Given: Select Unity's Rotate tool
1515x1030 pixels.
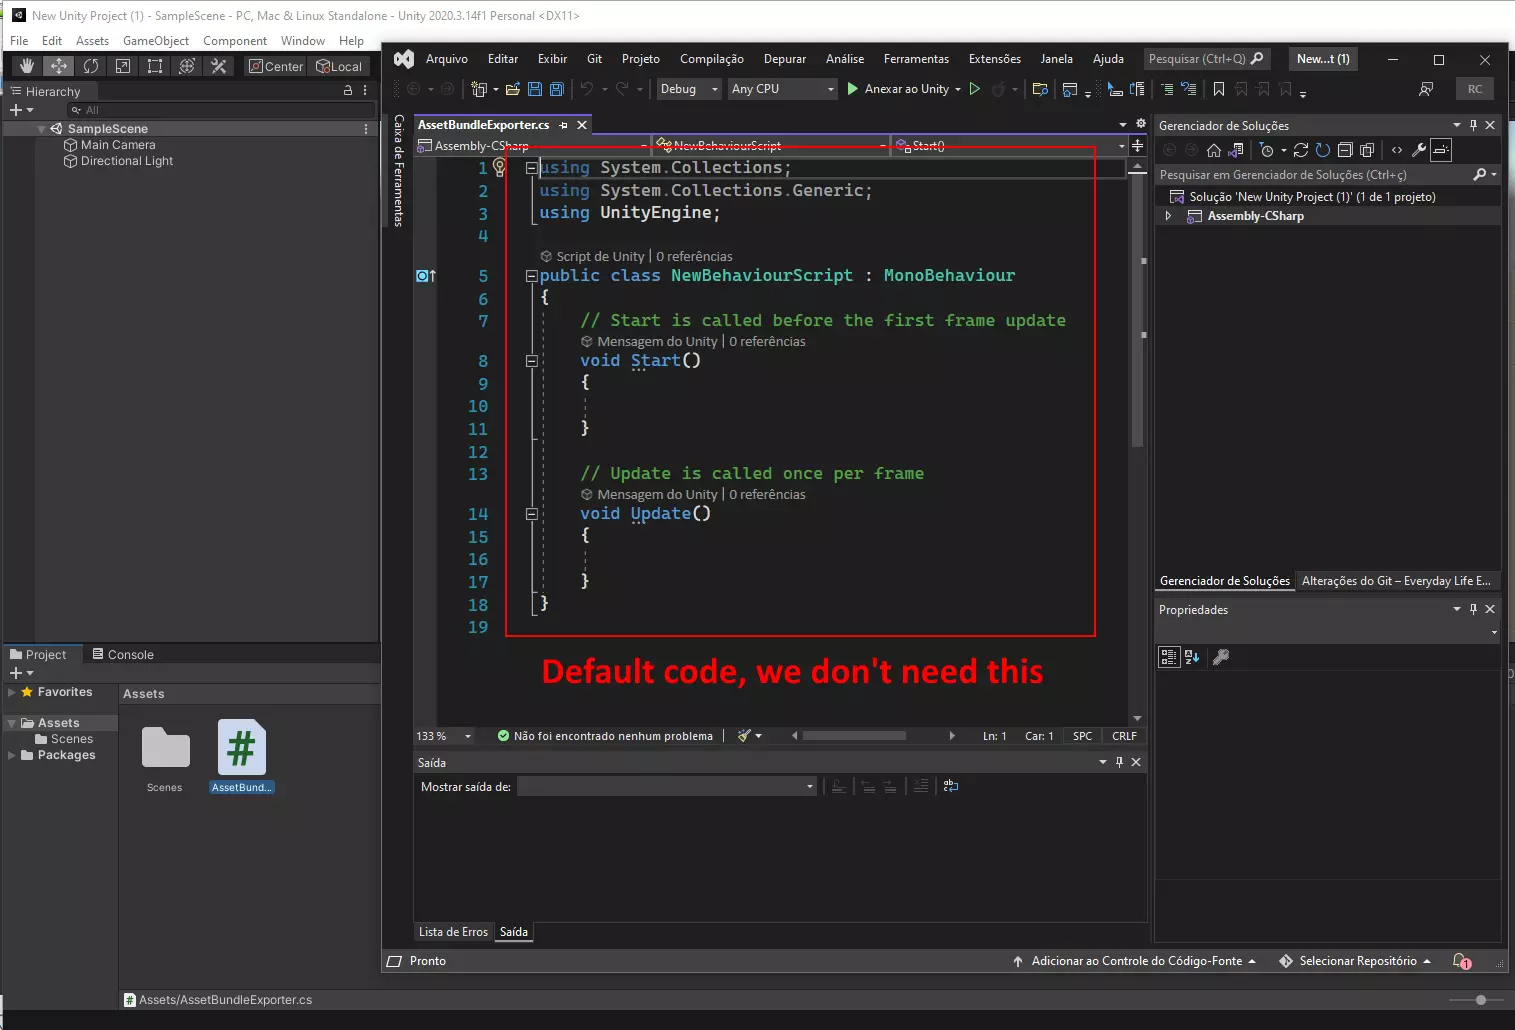Looking at the screenshot, I should 91,66.
